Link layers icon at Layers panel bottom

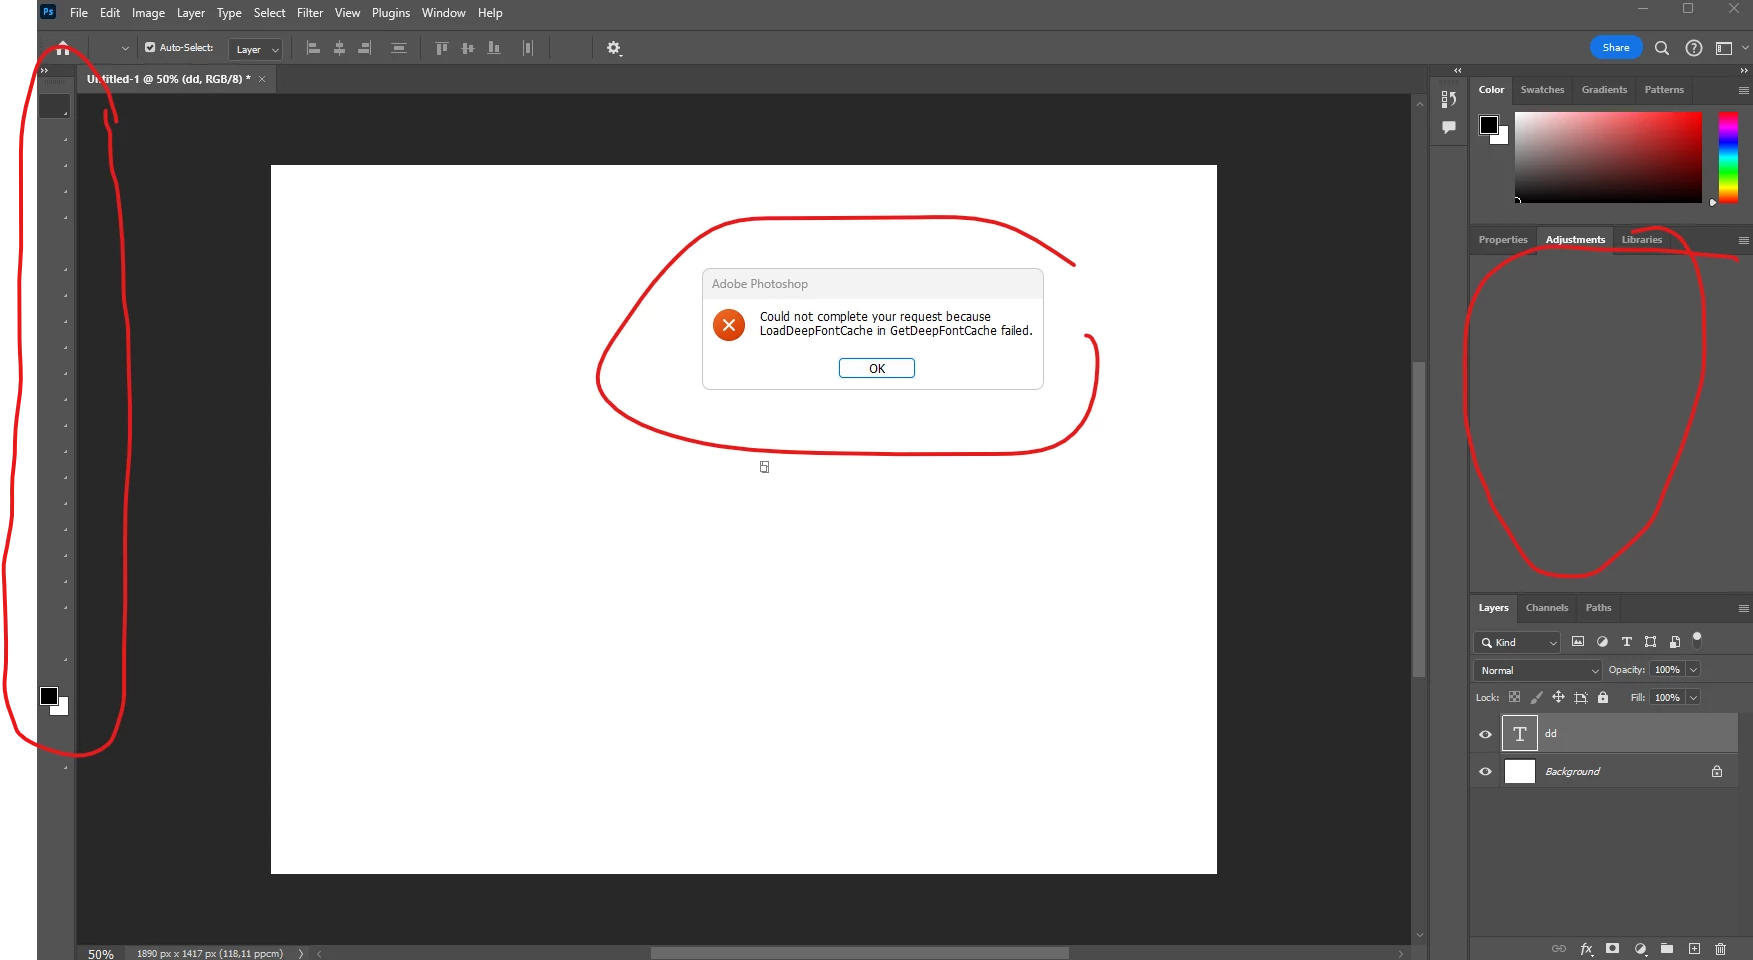1559,948
